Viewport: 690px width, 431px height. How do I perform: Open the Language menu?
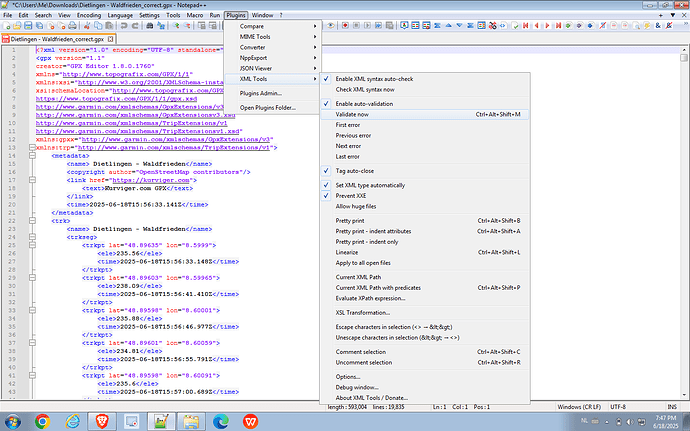(x=120, y=15)
